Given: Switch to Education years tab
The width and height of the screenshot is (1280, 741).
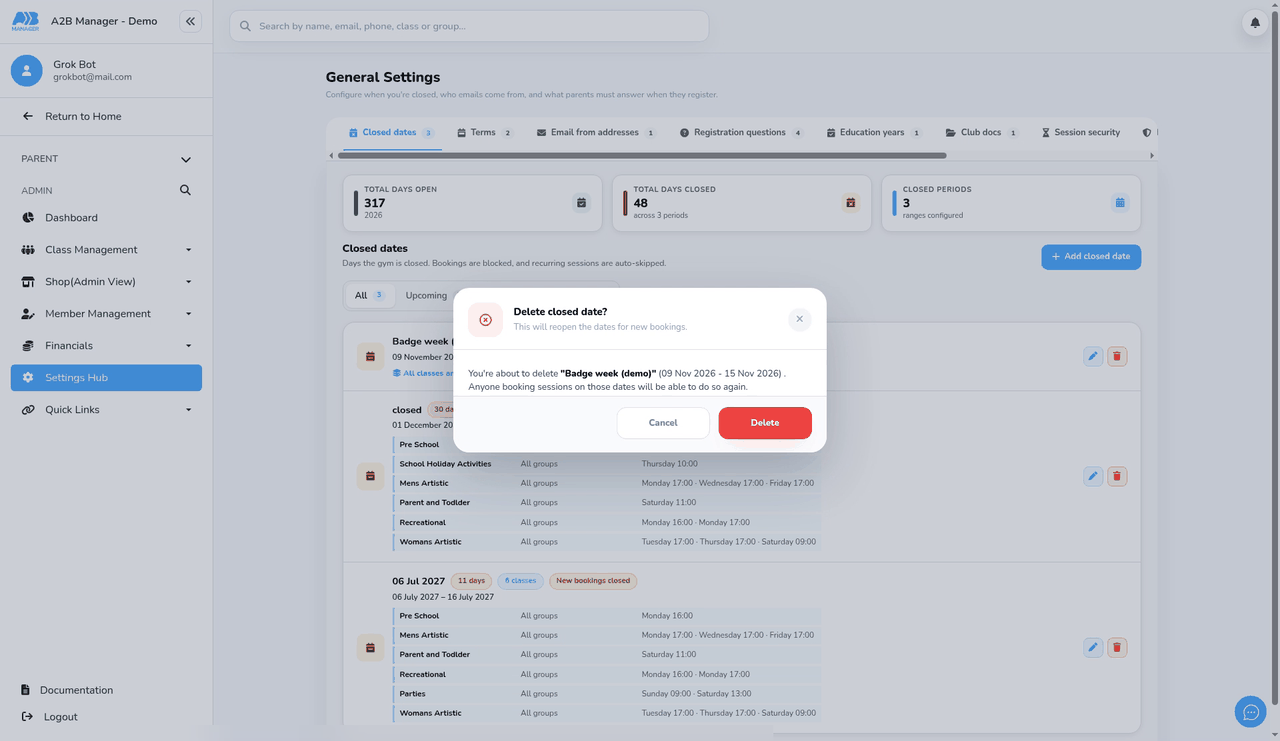Looking at the screenshot, I should click(x=874, y=132).
